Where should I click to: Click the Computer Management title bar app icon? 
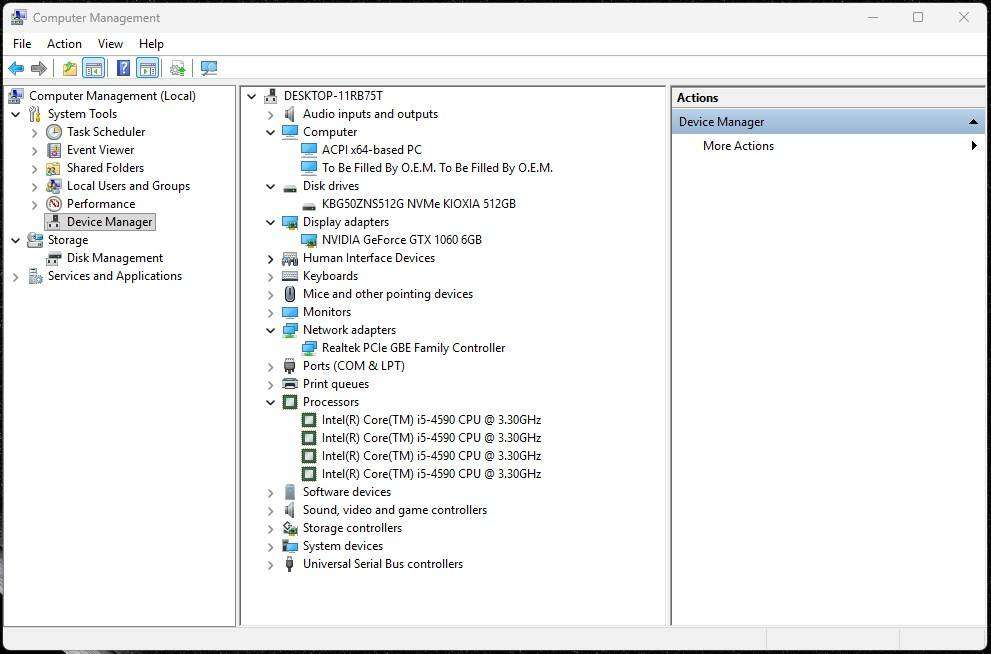pyautogui.click(x=18, y=18)
